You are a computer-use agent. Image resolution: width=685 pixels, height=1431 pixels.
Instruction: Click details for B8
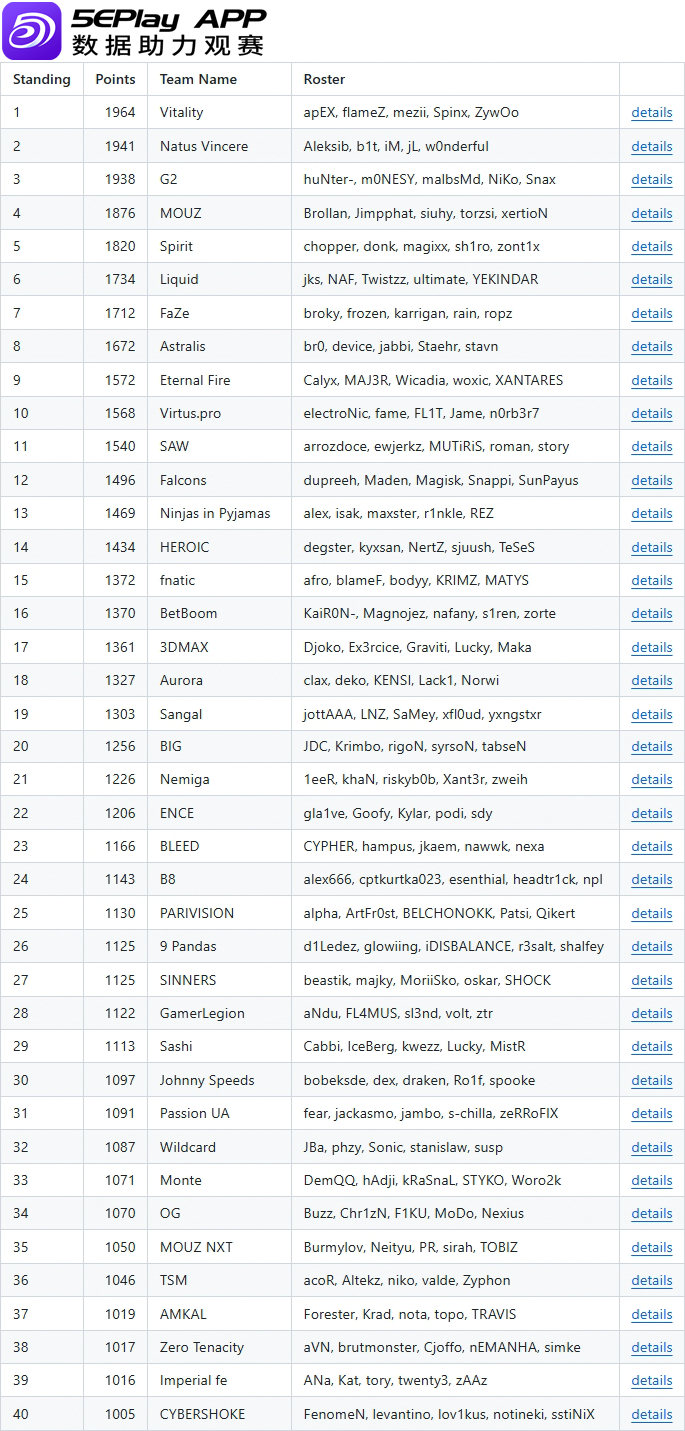point(652,879)
